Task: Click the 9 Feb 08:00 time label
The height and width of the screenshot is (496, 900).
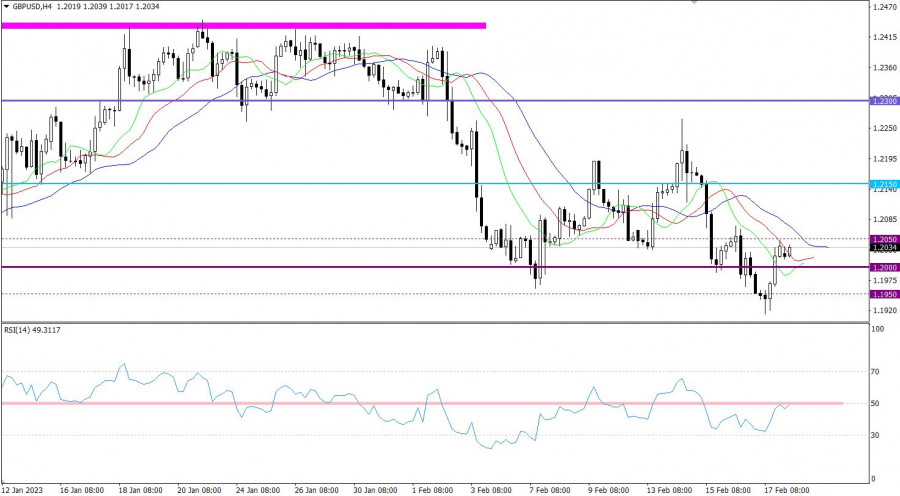Action: 610,490
